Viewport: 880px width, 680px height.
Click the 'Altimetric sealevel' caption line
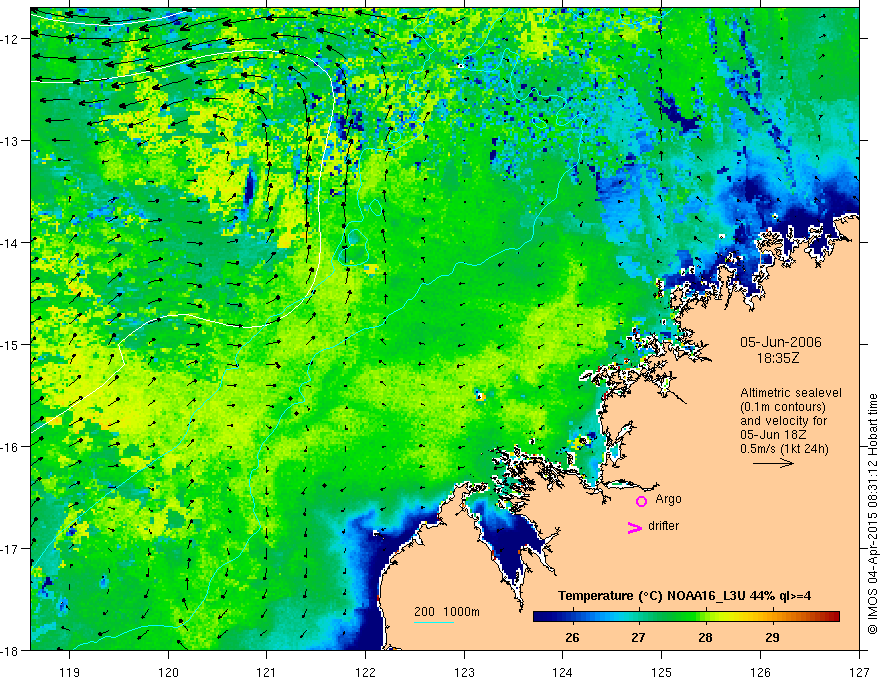(791, 393)
